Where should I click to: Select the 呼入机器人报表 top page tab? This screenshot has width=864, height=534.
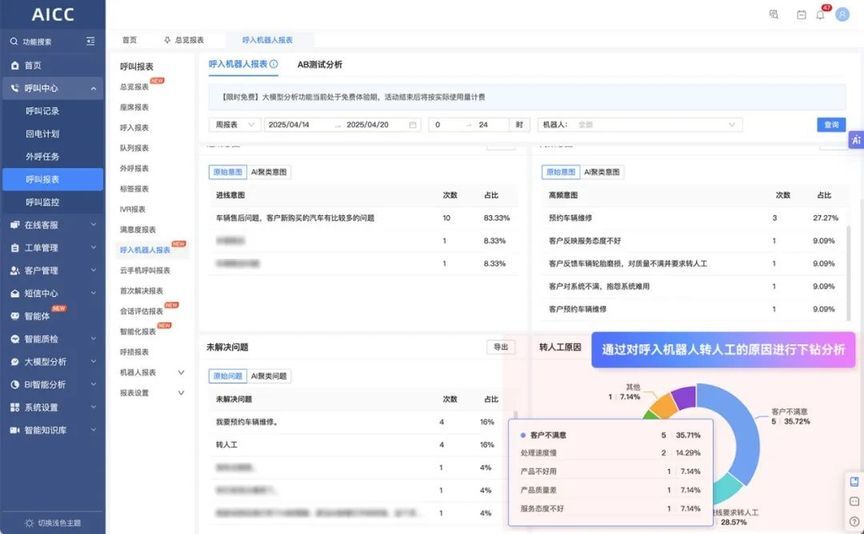(268, 40)
